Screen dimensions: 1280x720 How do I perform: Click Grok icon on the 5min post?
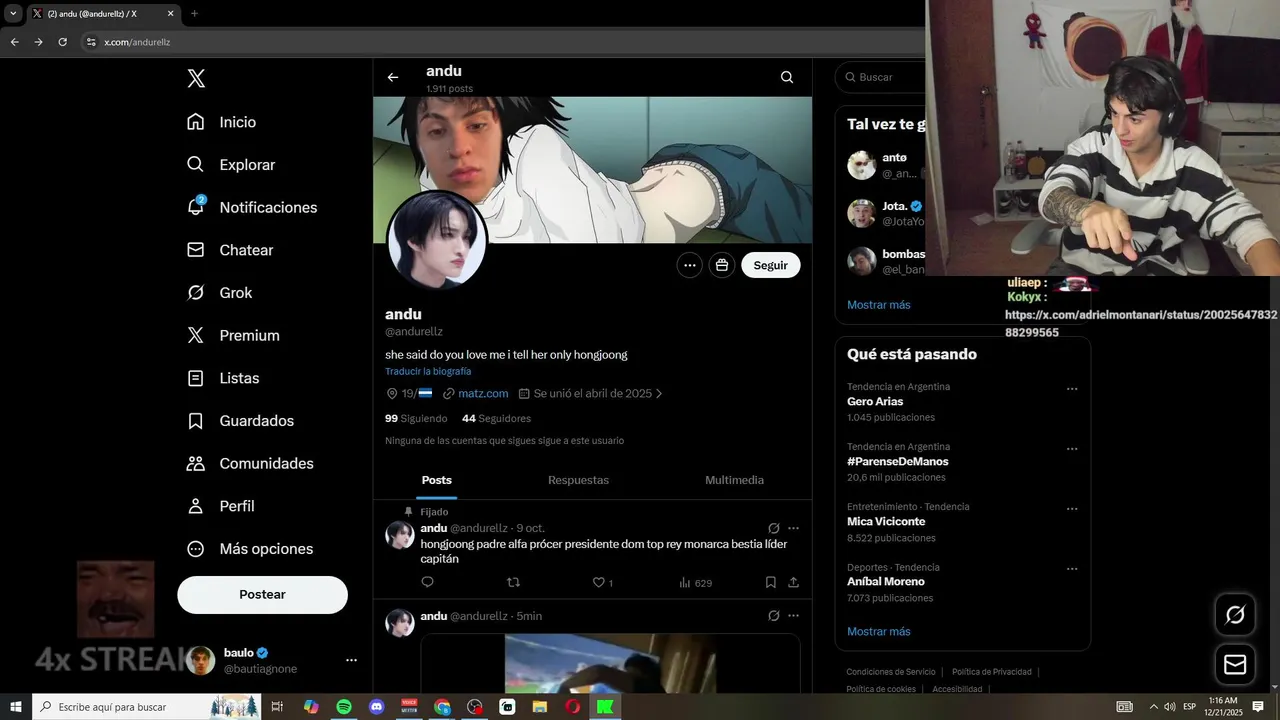(x=774, y=616)
